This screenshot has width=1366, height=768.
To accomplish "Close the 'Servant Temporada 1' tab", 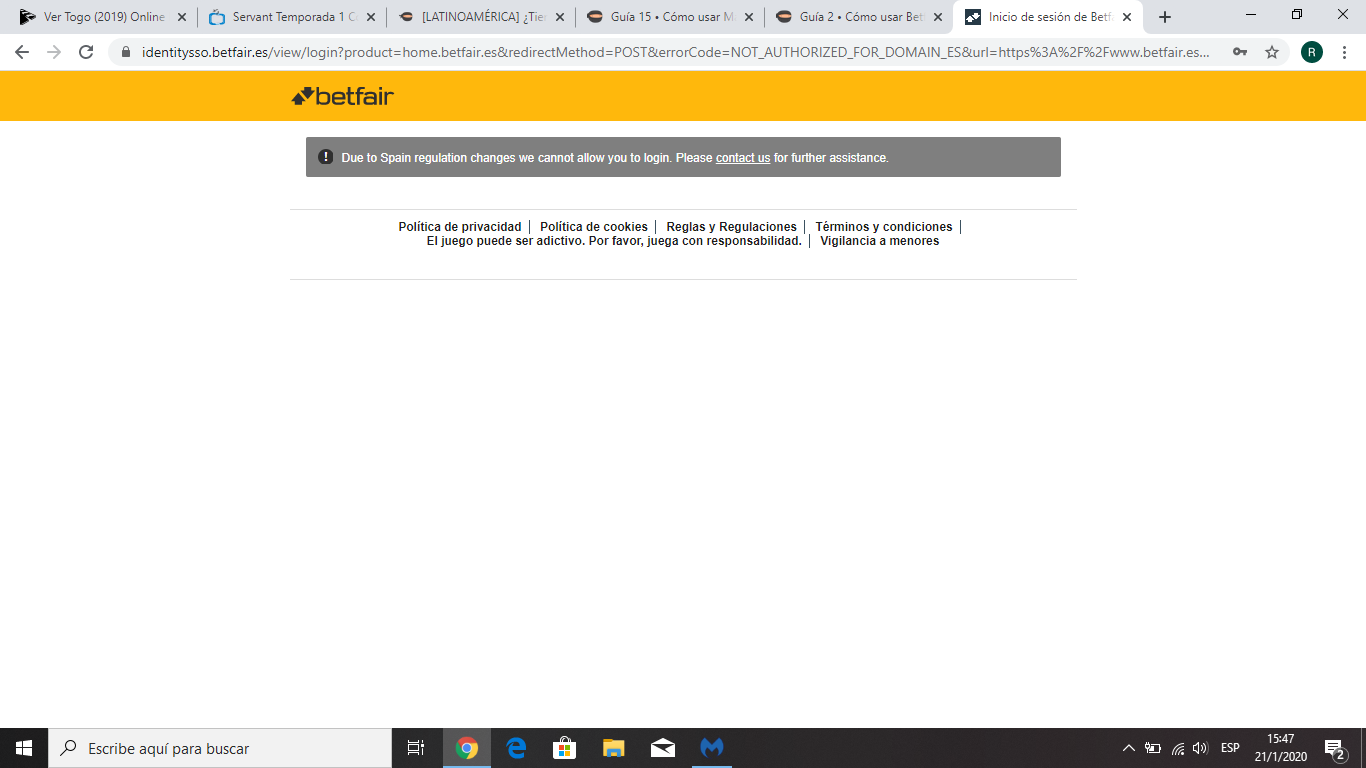I will tap(371, 17).
